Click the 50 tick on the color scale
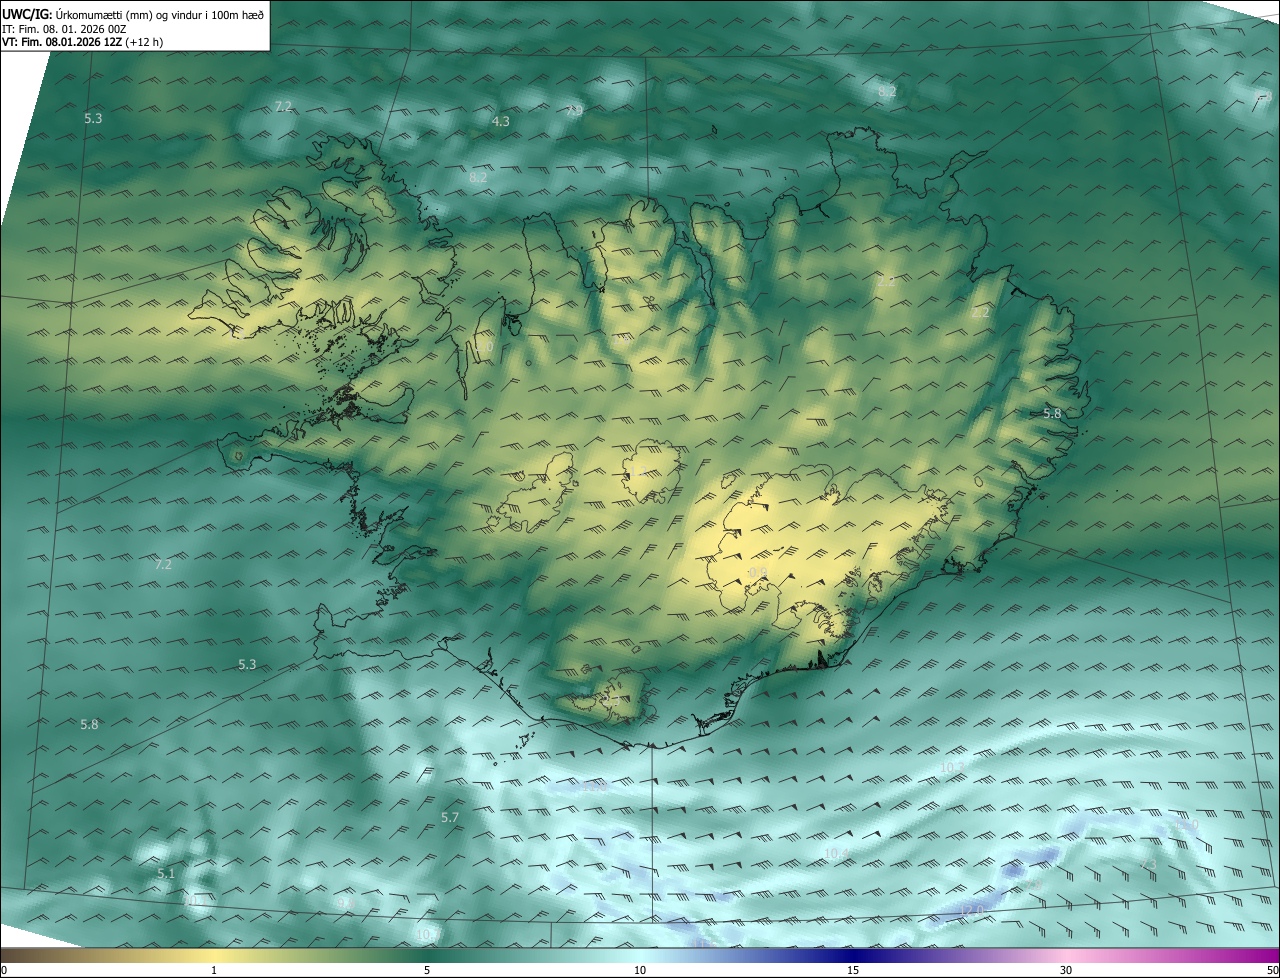This screenshot has width=1280, height=978. (x=1272, y=971)
